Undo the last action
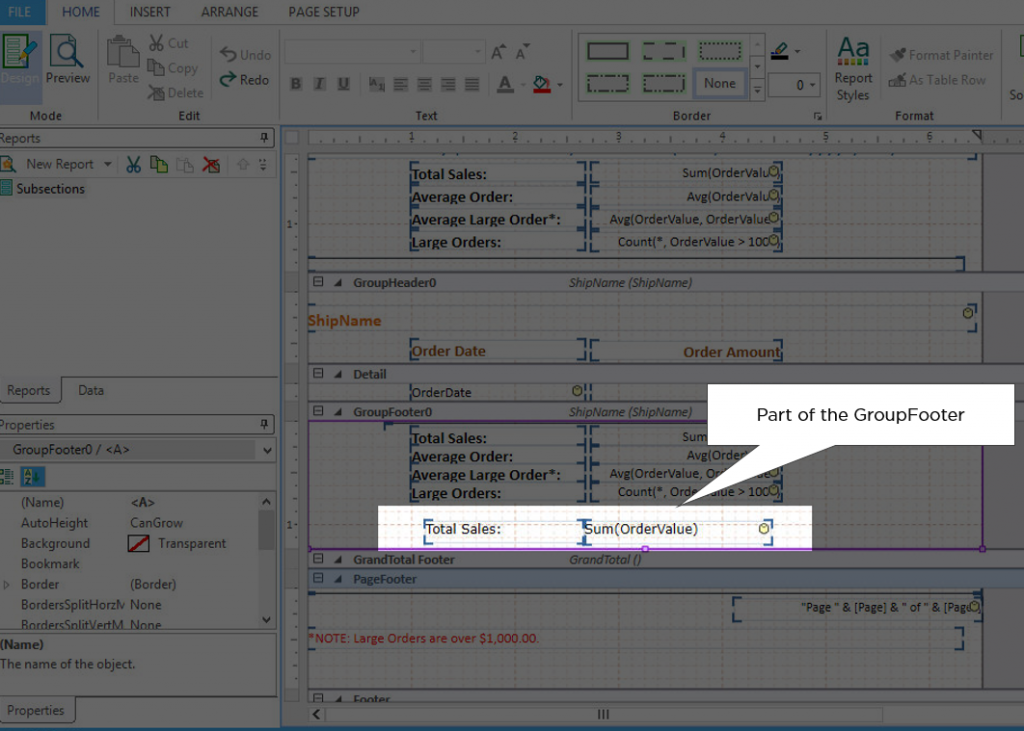The width and height of the screenshot is (1024, 731). tap(245, 55)
